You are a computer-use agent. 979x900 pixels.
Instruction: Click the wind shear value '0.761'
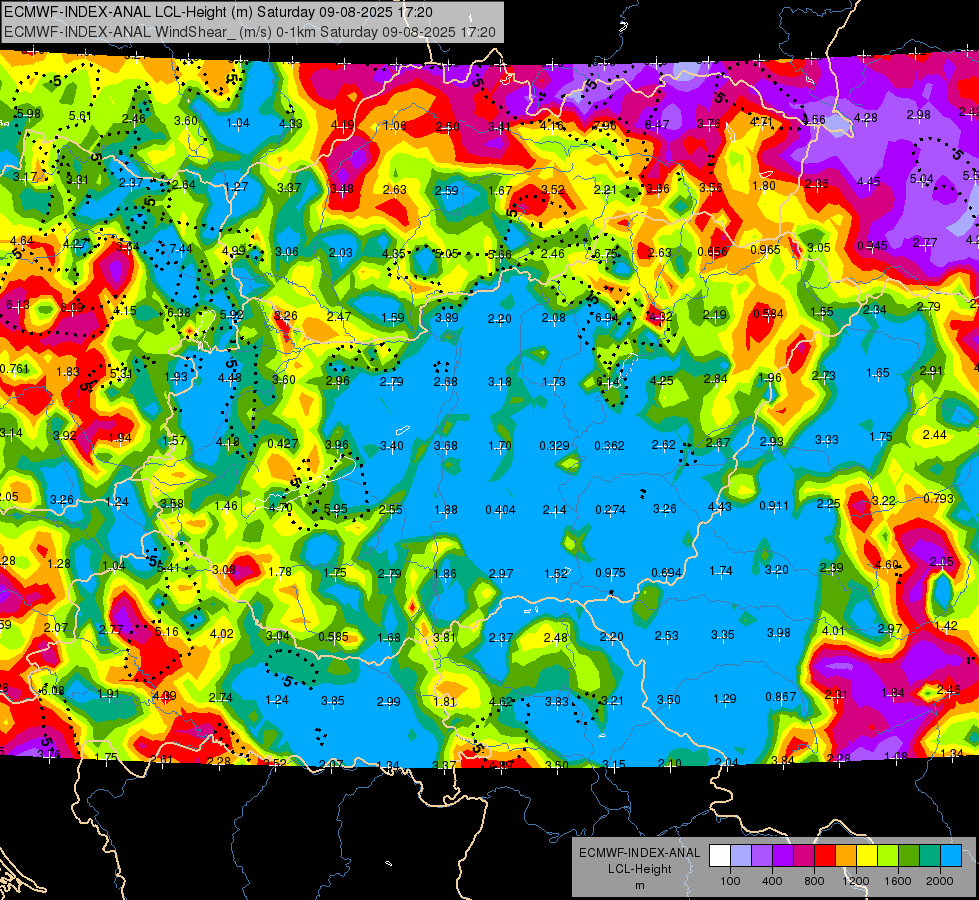click(14, 368)
